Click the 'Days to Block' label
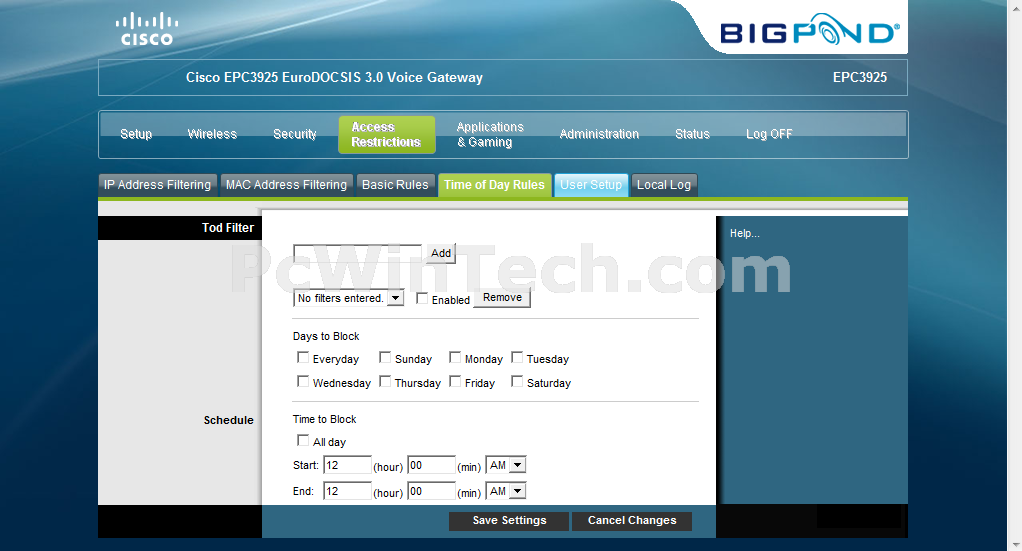1022x551 pixels. (x=326, y=336)
